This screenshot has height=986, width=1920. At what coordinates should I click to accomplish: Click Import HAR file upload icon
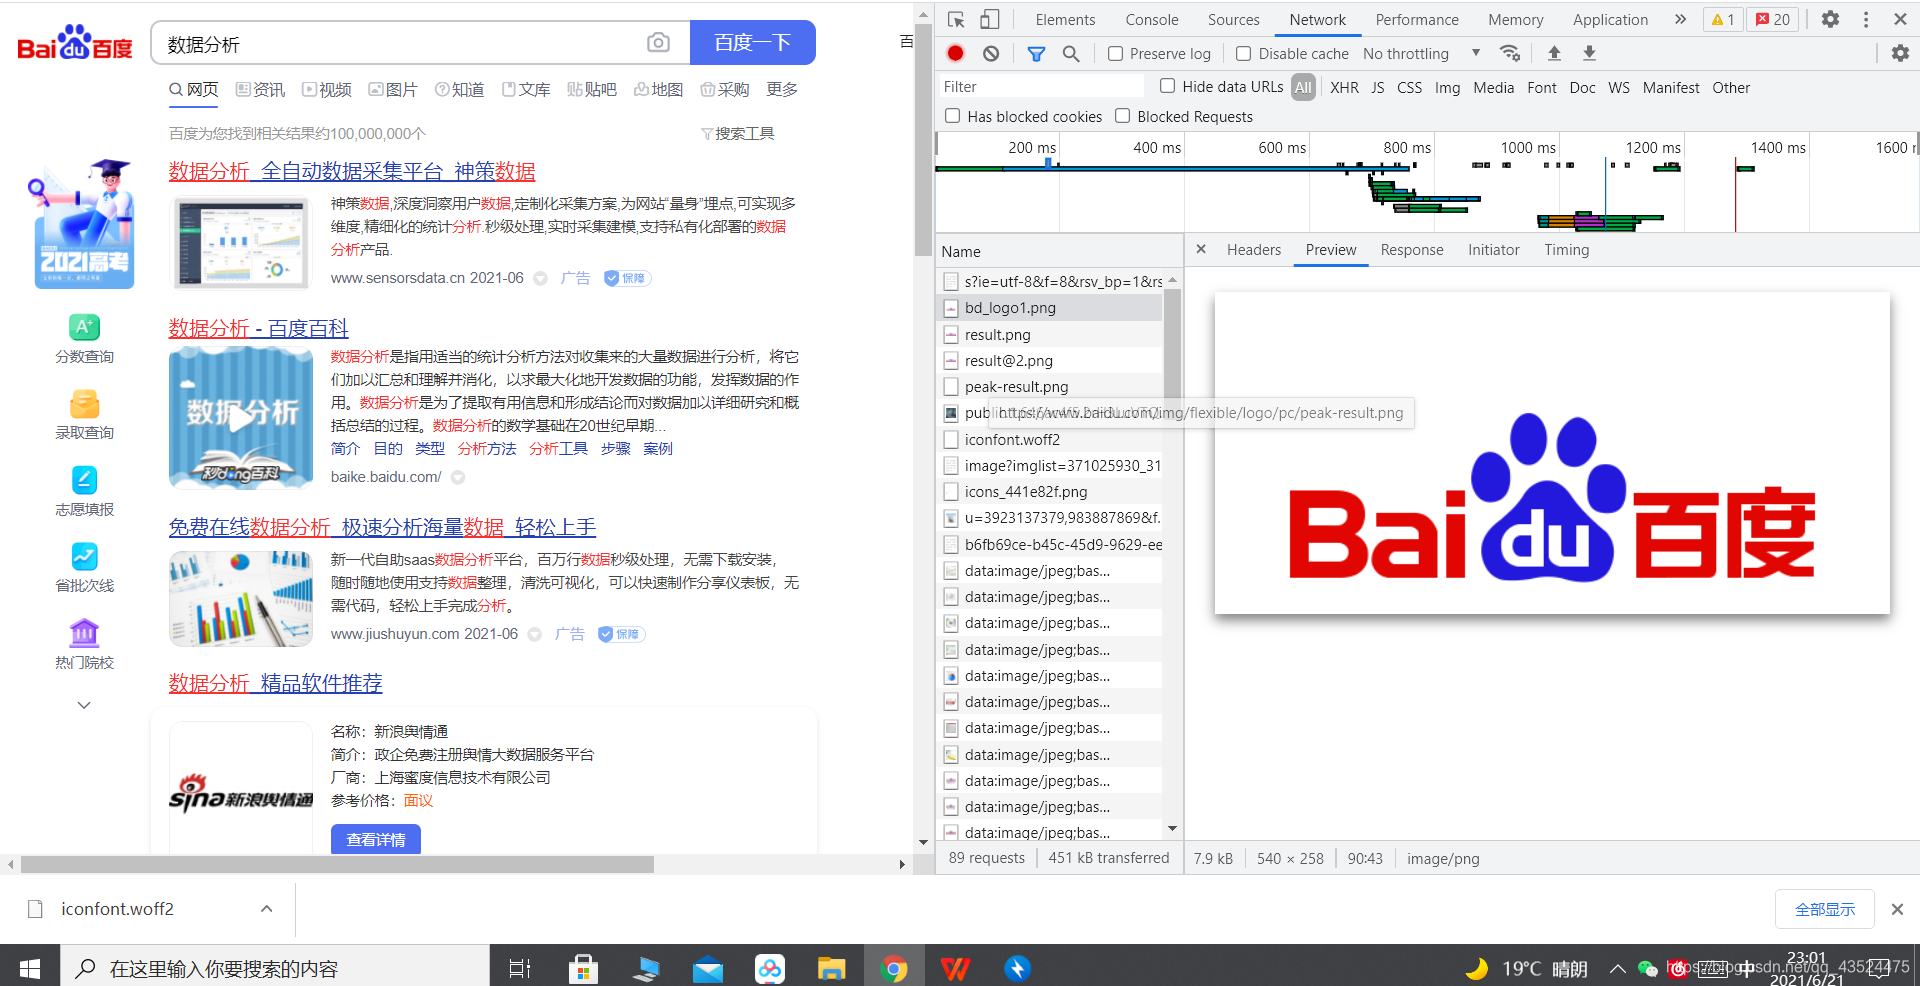1554,53
